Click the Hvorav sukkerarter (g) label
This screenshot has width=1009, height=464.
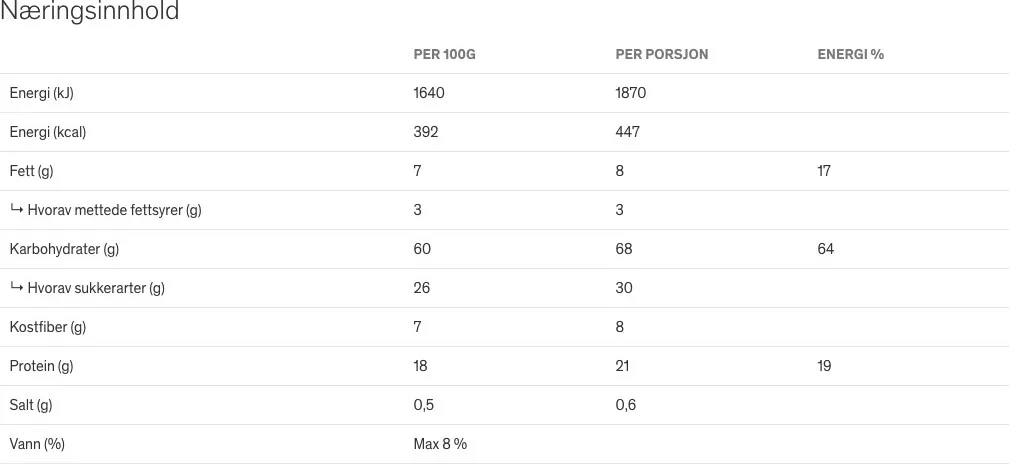click(96, 288)
